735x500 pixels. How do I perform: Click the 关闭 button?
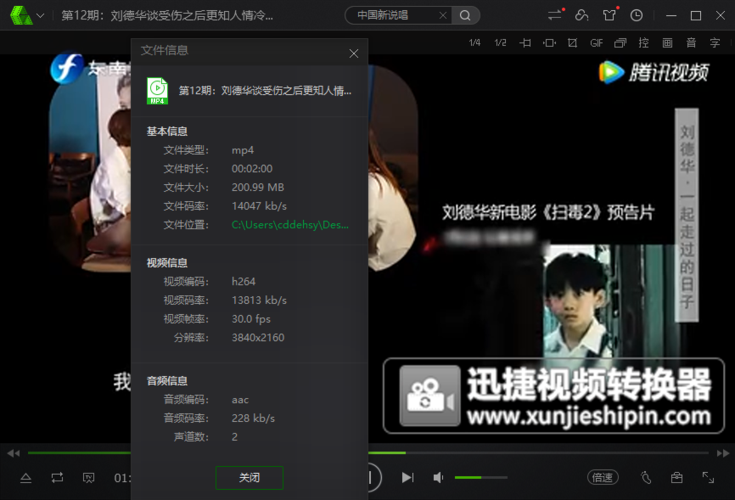pyautogui.click(x=249, y=478)
